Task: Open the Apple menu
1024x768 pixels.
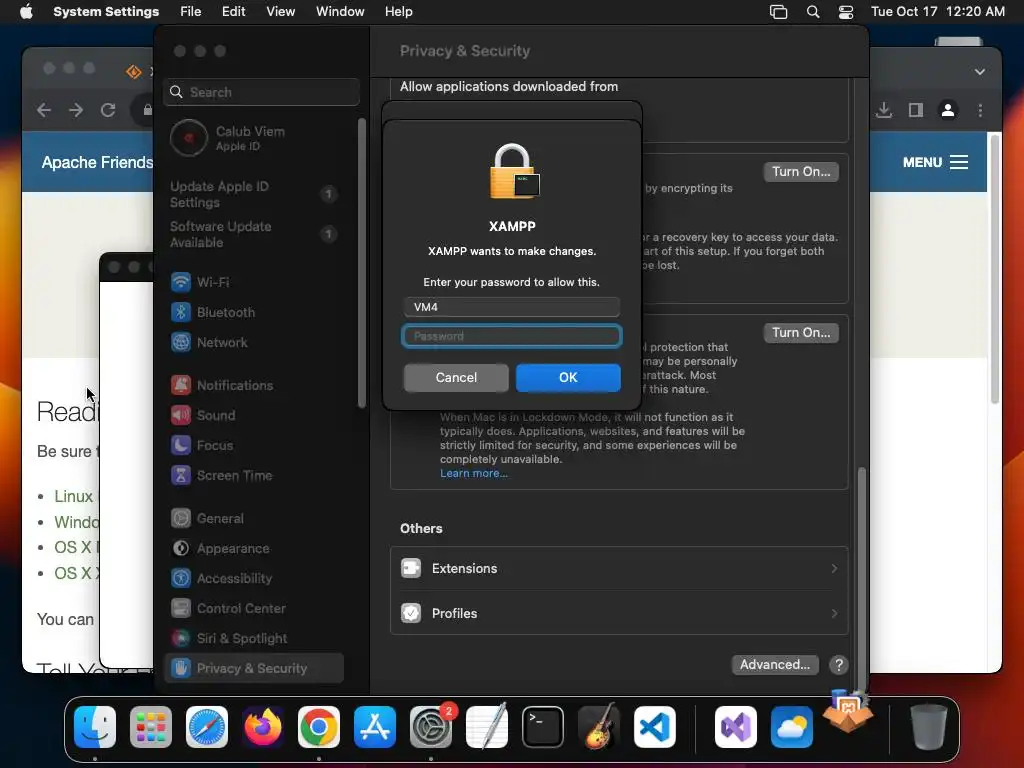Action: coord(26,12)
